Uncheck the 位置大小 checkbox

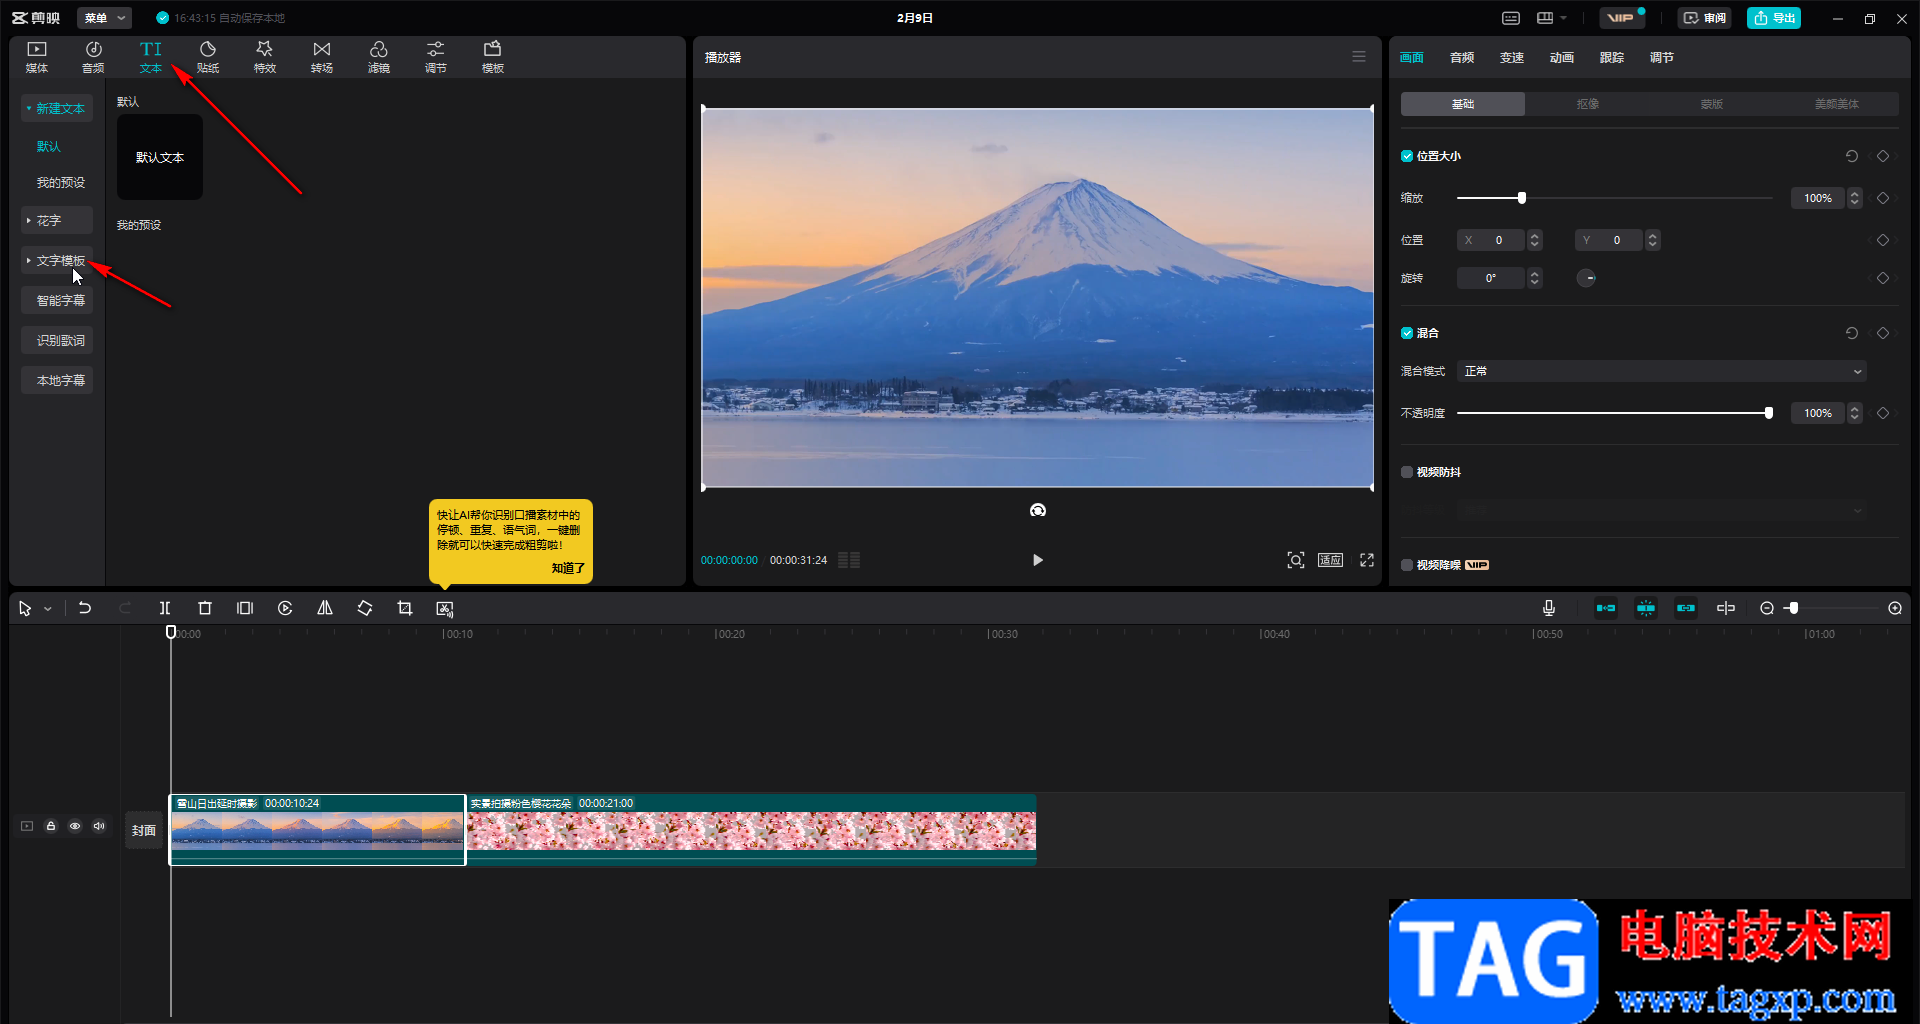click(1407, 156)
